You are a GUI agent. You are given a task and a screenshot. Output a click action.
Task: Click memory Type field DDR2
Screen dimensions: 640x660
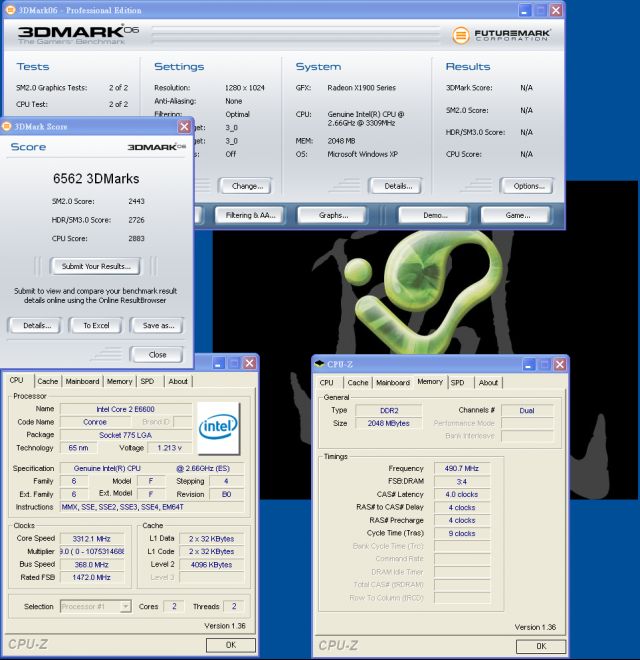(x=389, y=410)
